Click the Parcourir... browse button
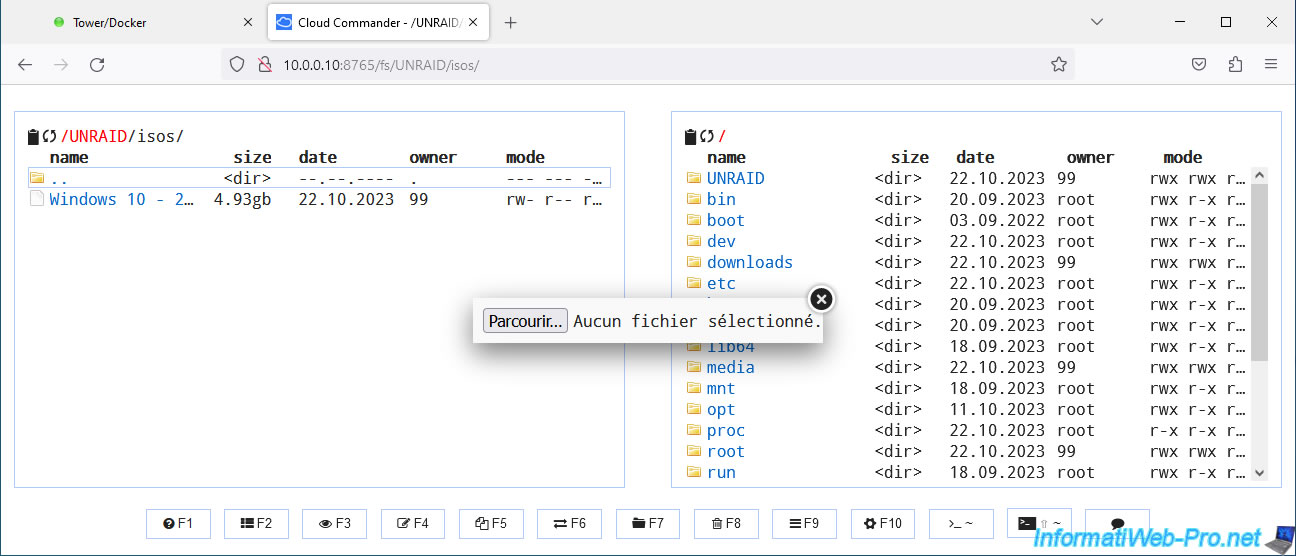Viewport: 1296px width, 556px height. [x=525, y=321]
